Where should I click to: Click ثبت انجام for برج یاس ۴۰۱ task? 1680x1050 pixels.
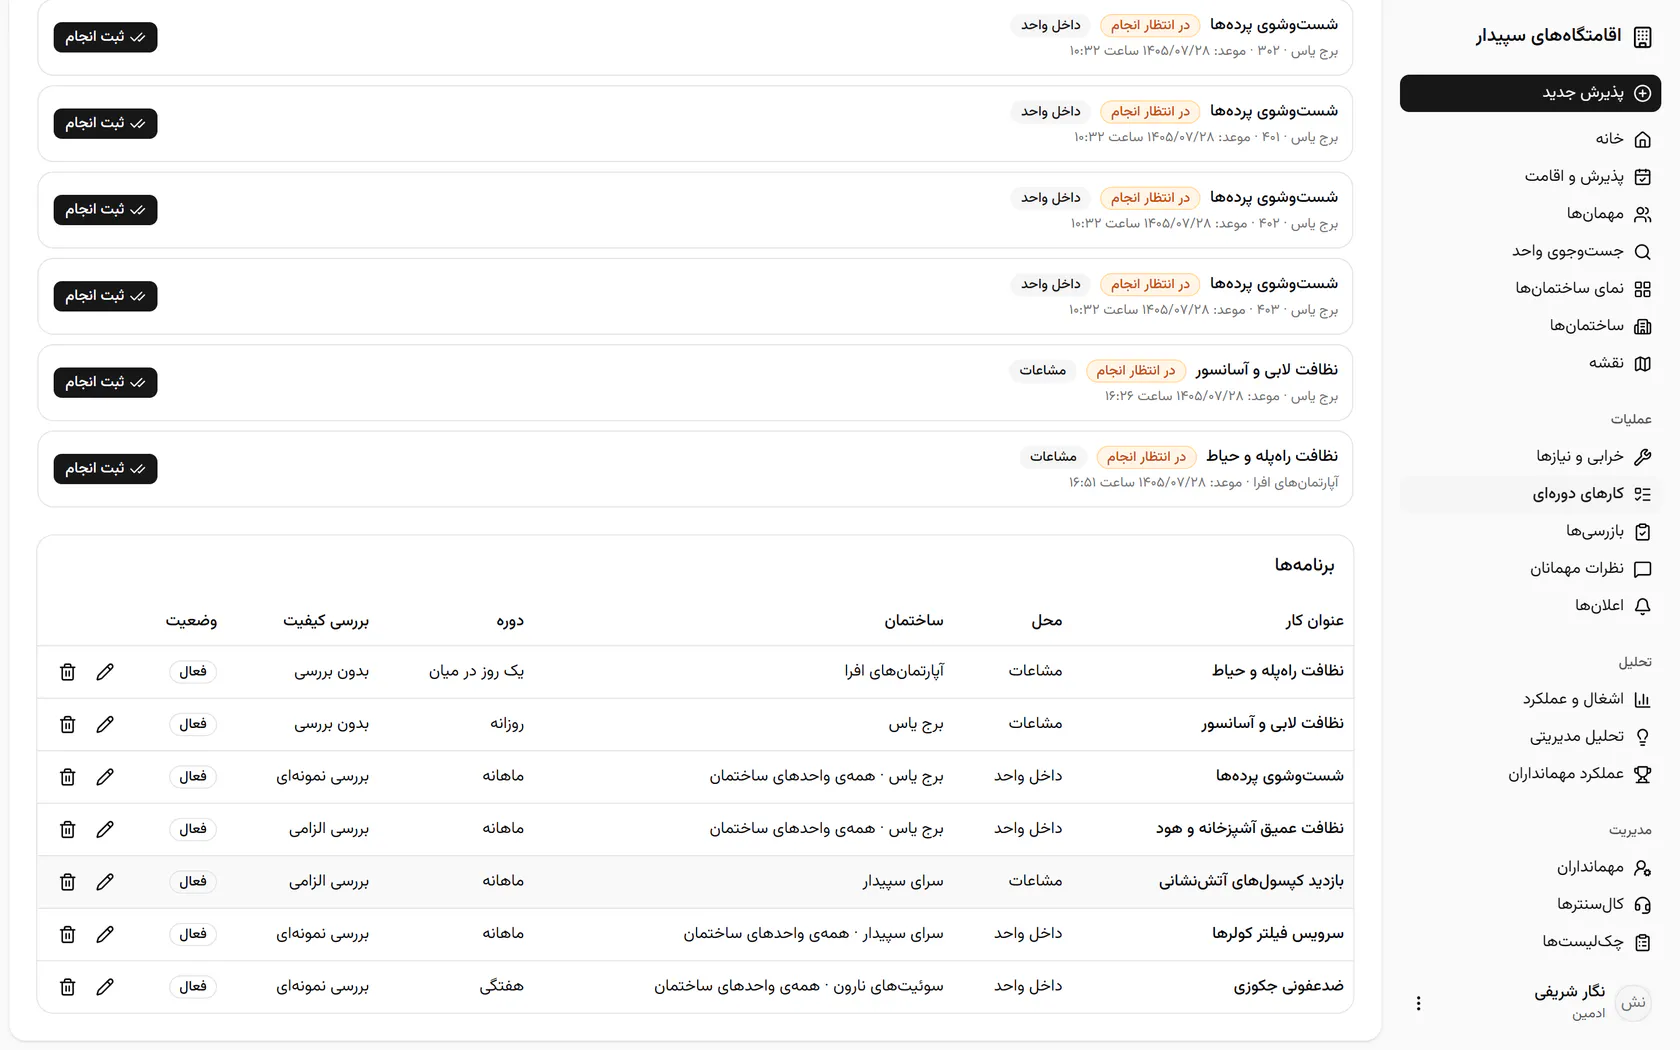pos(105,123)
